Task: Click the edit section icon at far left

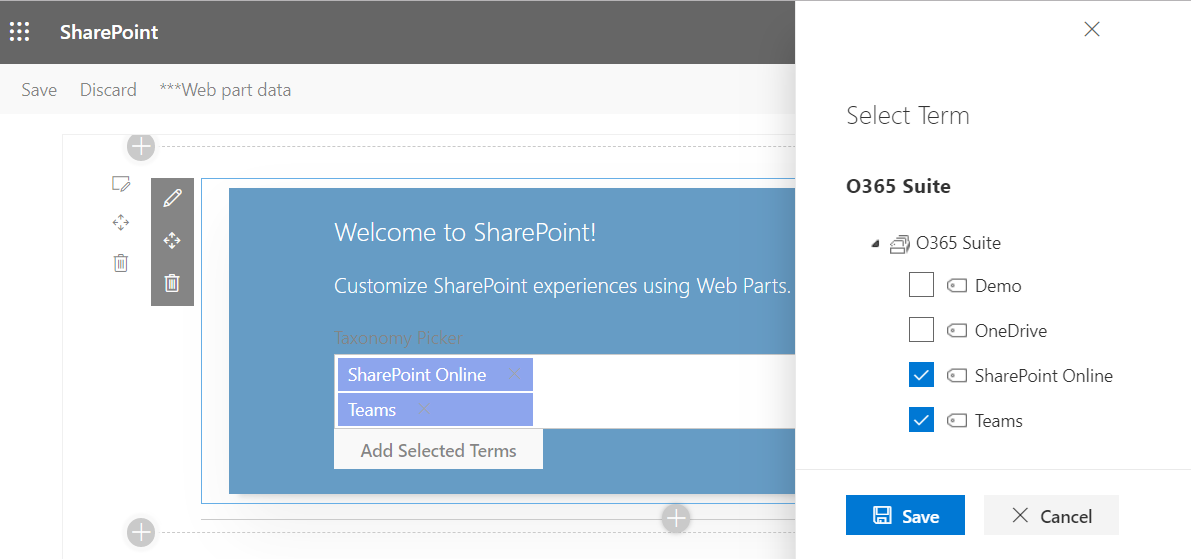Action: (121, 183)
